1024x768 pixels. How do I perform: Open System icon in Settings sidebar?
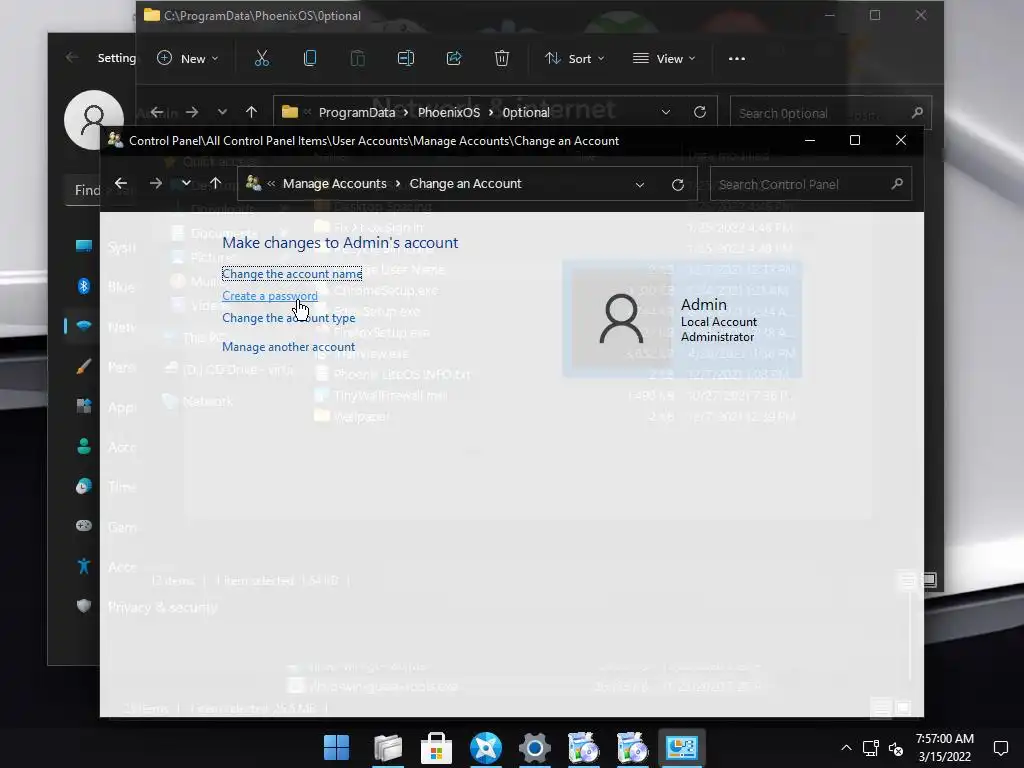[84, 246]
